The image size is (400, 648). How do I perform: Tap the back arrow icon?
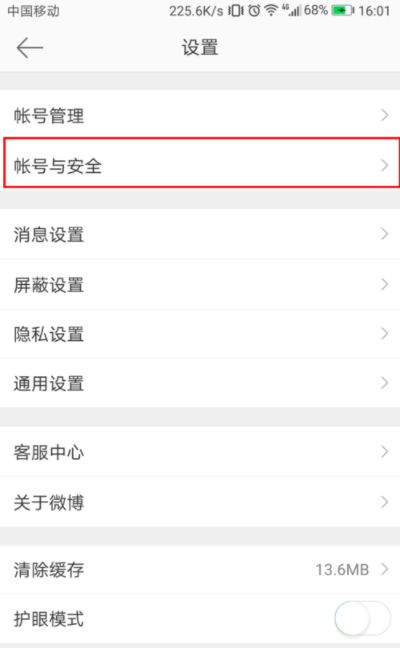pyautogui.click(x=30, y=48)
